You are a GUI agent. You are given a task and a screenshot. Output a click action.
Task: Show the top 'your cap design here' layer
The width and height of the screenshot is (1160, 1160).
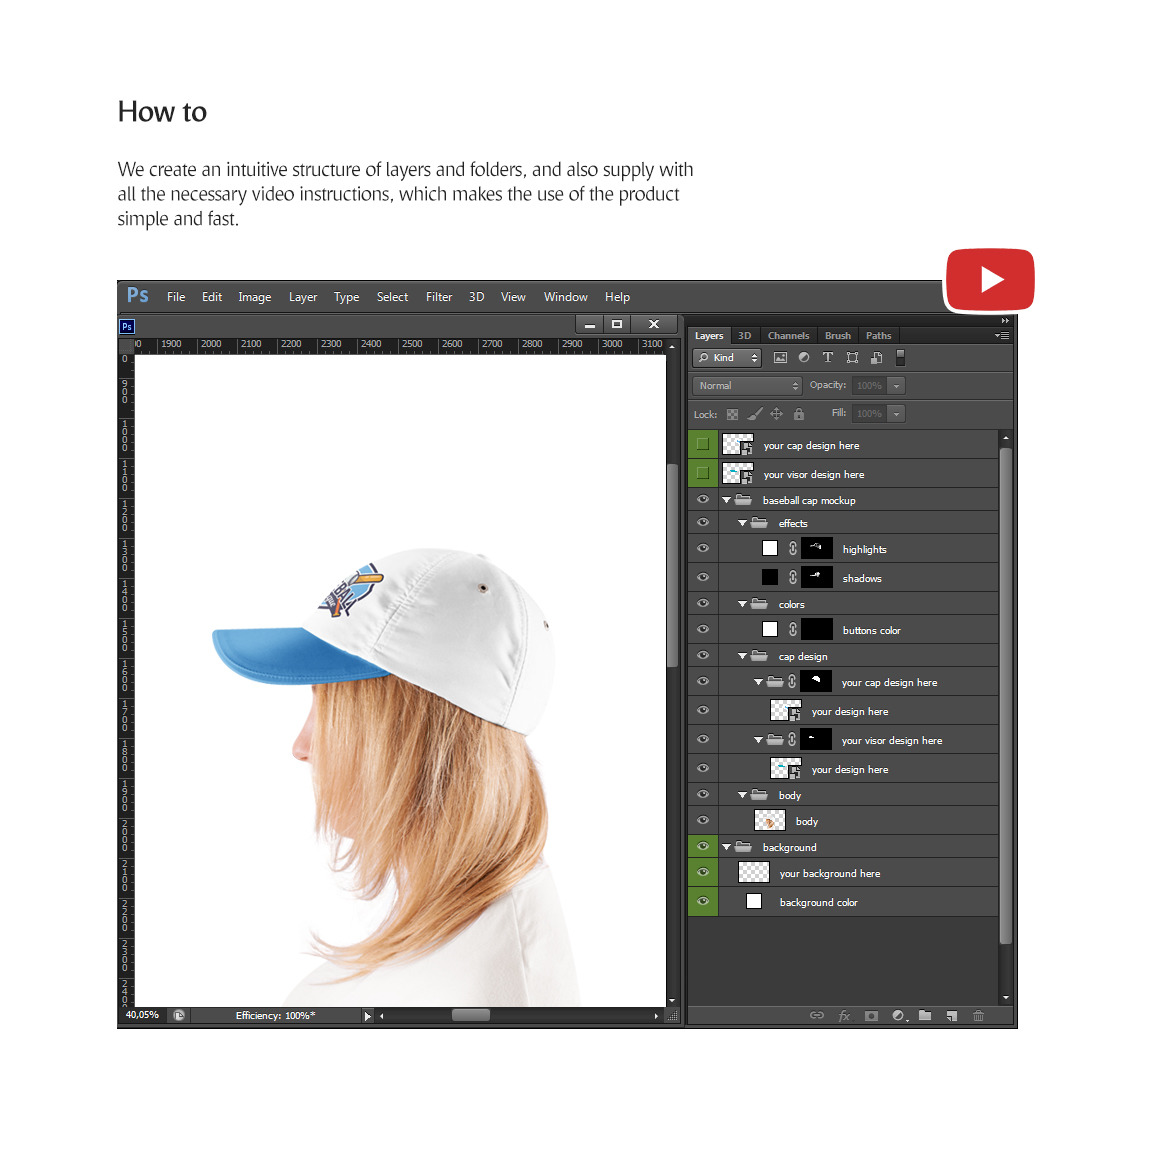703,445
